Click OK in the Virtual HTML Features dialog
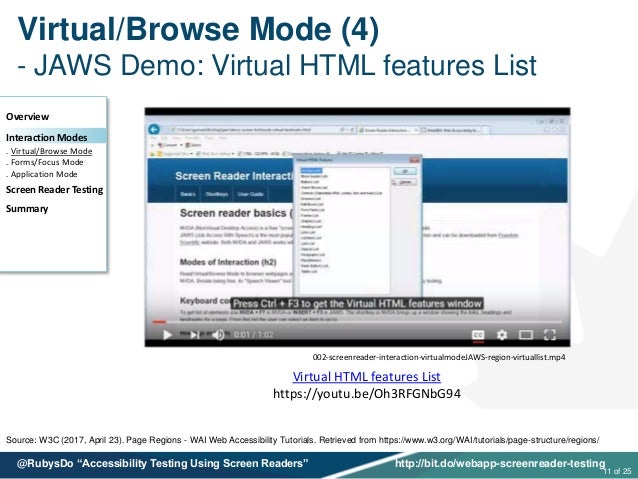 coord(405,171)
